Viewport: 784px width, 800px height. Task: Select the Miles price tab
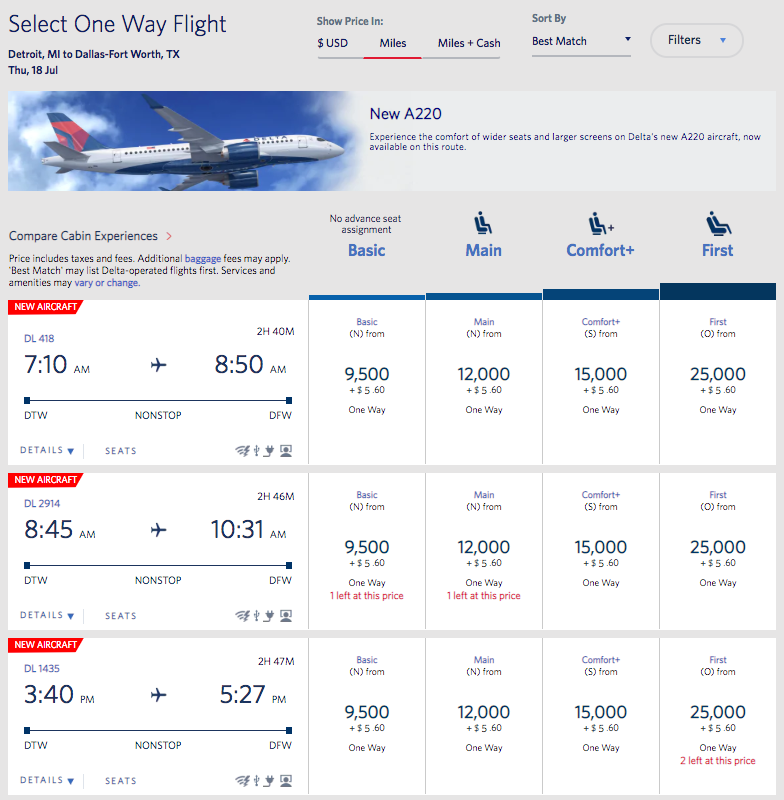click(392, 43)
